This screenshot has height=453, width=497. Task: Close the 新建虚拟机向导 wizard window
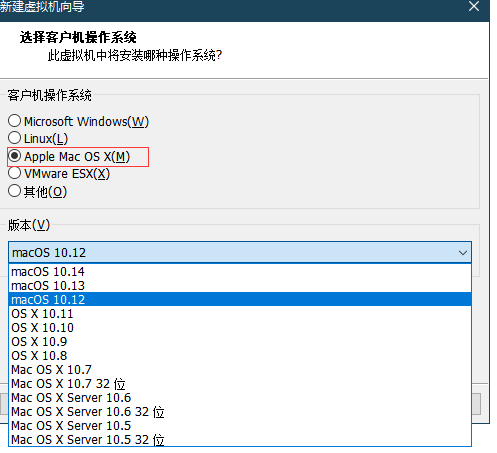click(474, 6)
